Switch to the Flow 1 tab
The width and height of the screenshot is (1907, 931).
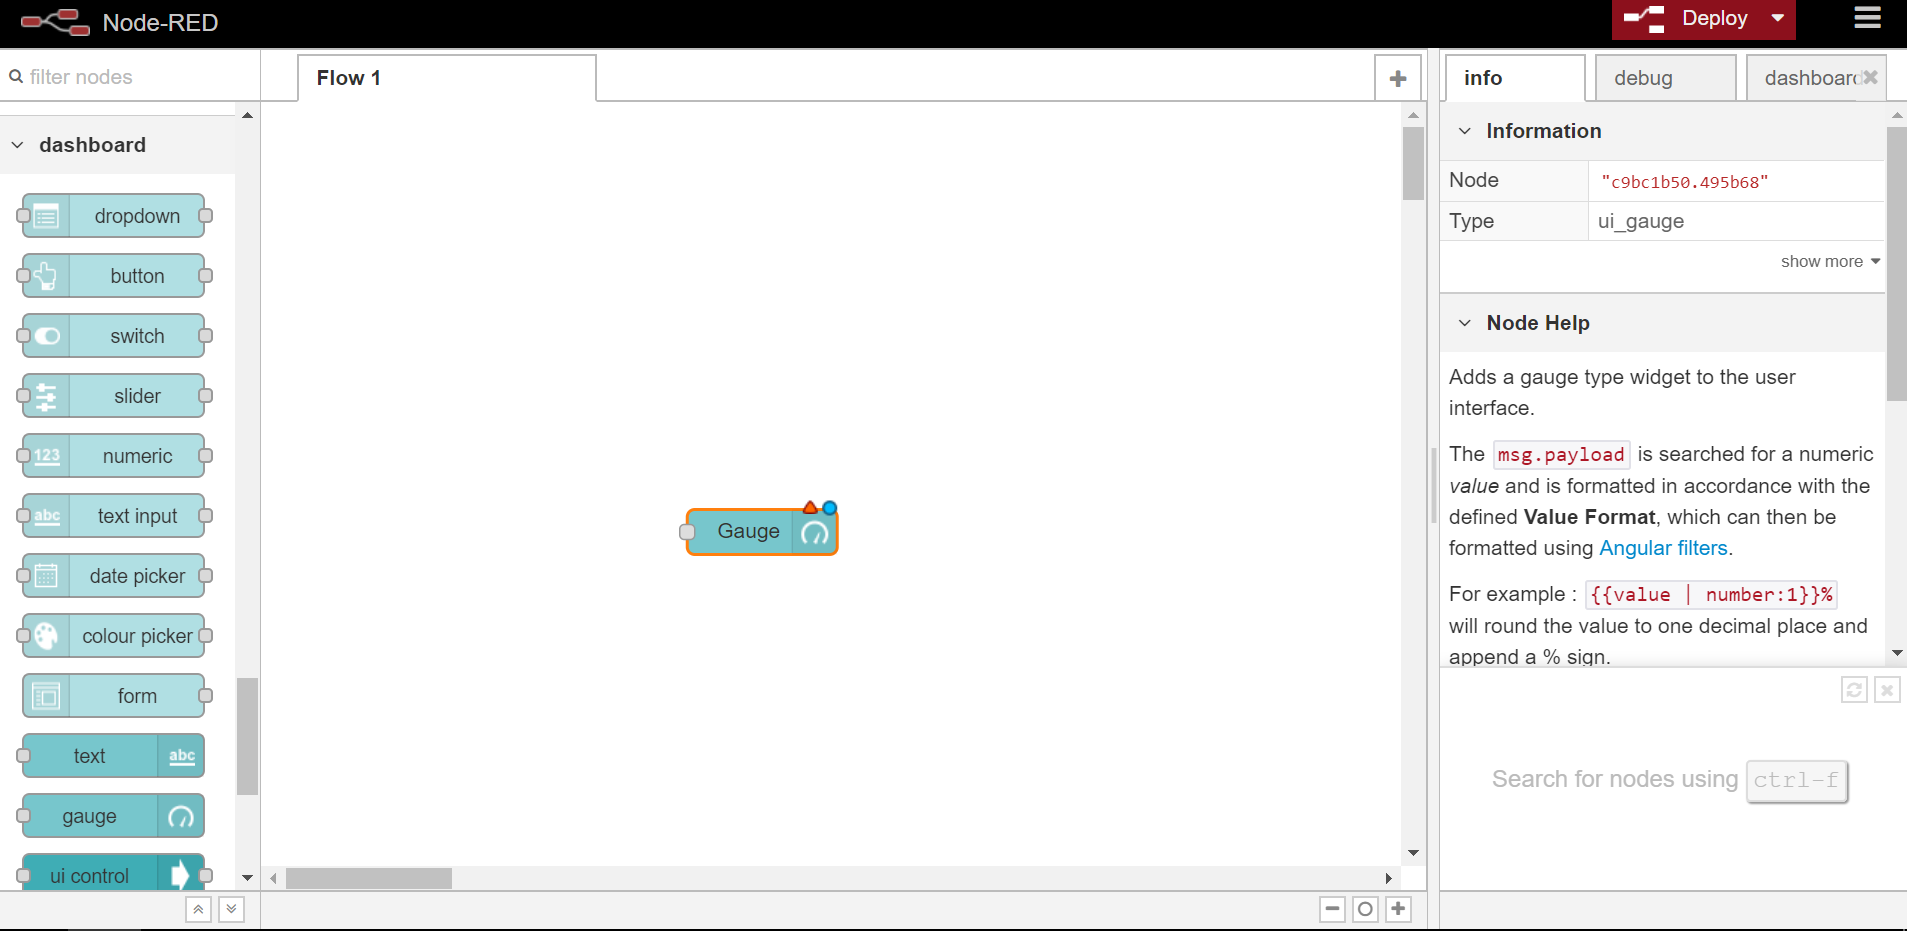coord(447,78)
